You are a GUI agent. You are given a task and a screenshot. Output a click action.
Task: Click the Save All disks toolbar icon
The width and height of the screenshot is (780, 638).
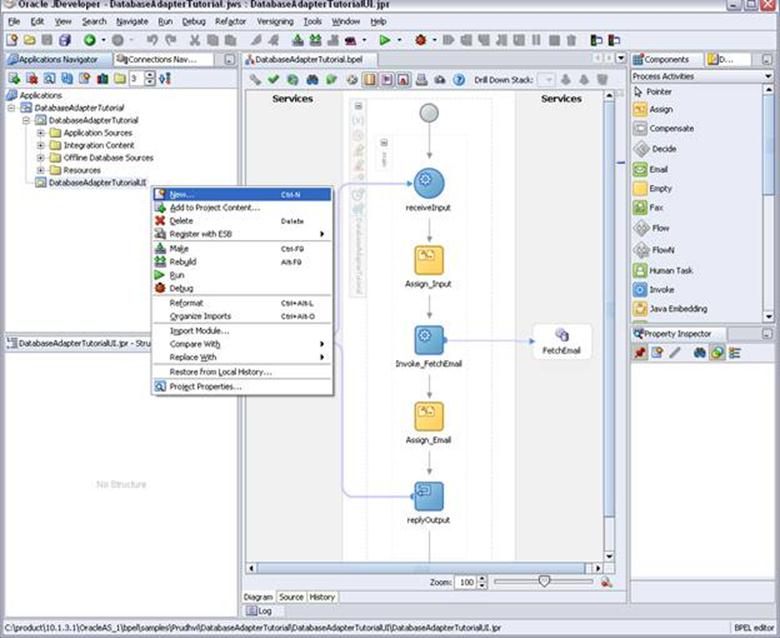tap(65, 40)
